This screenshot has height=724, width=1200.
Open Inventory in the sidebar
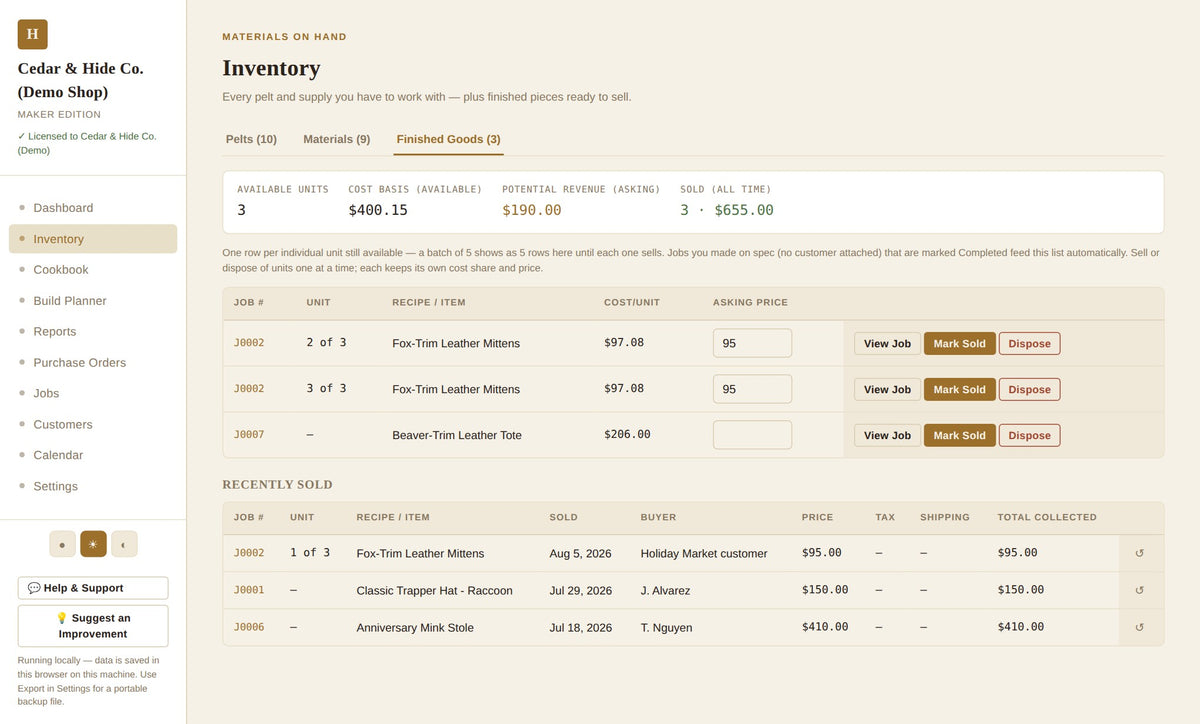[93, 239]
